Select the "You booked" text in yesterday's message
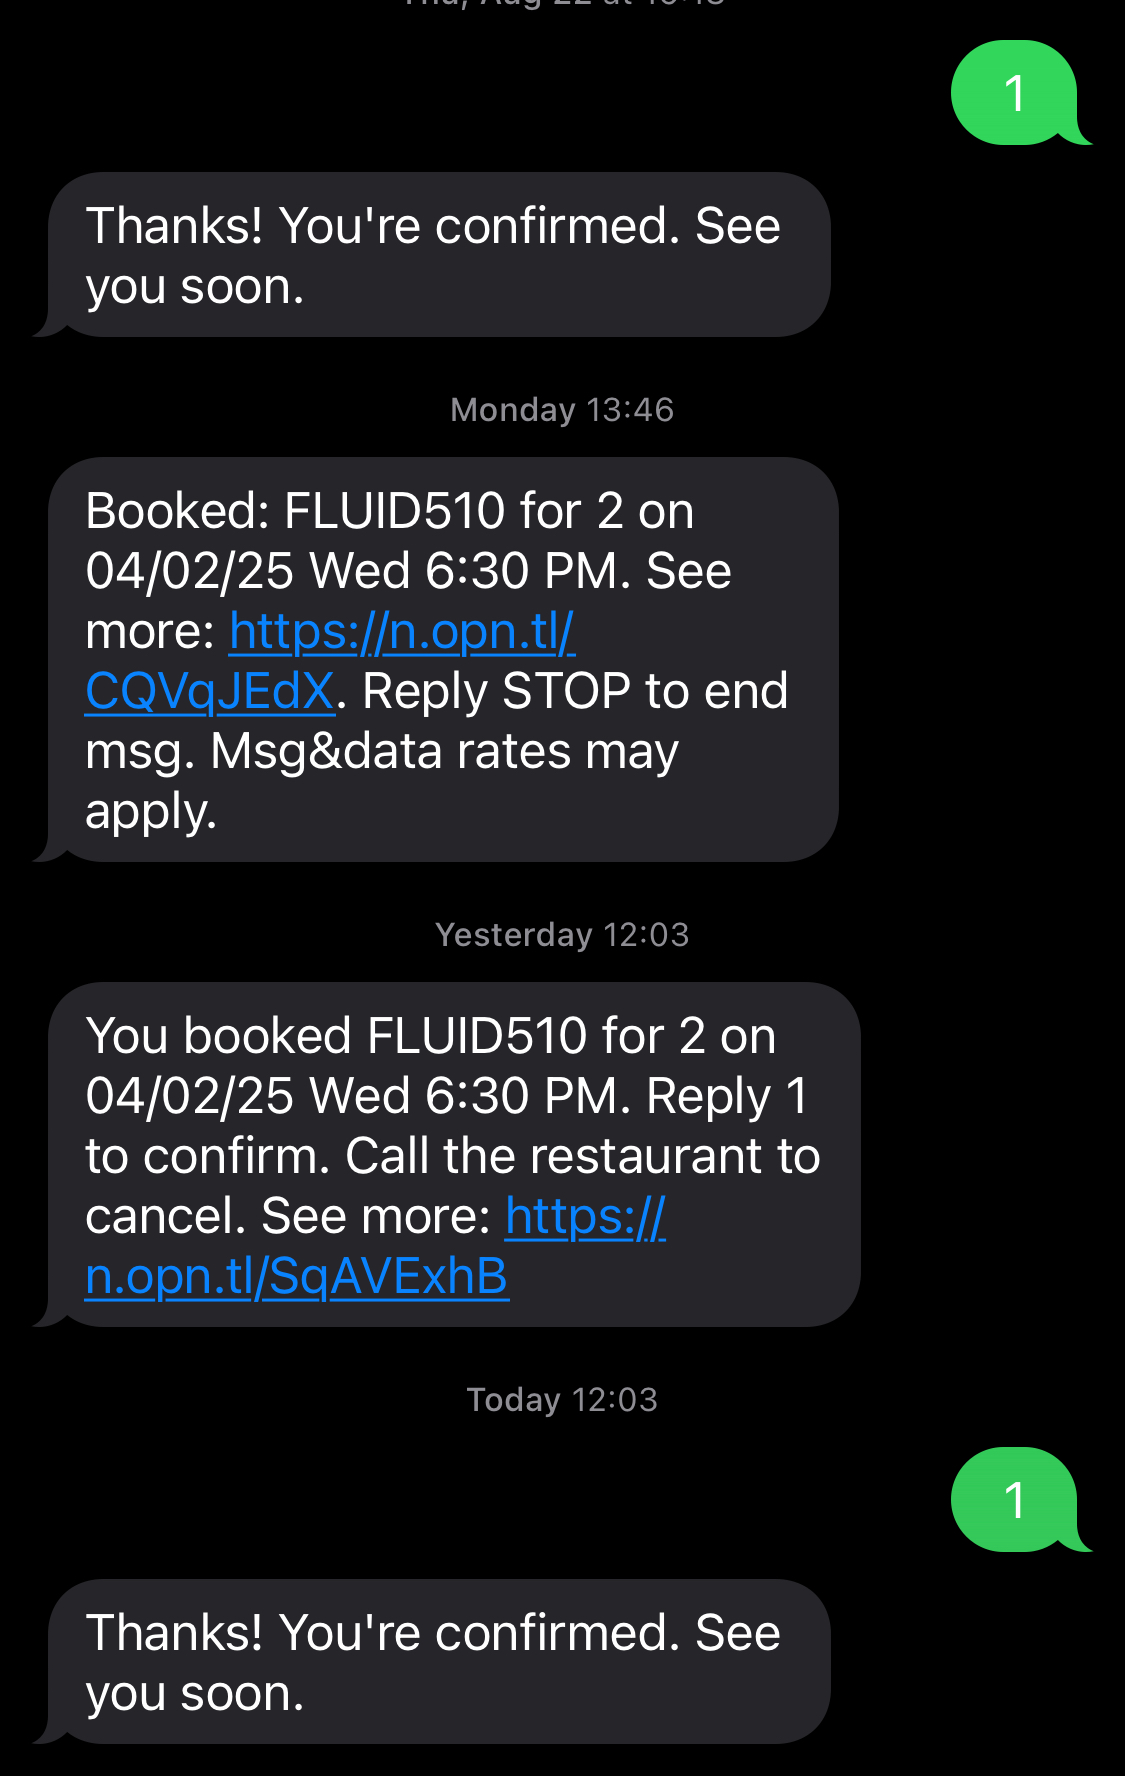The width and height of the screenshot is (1125, 1776). [218, 1037]
